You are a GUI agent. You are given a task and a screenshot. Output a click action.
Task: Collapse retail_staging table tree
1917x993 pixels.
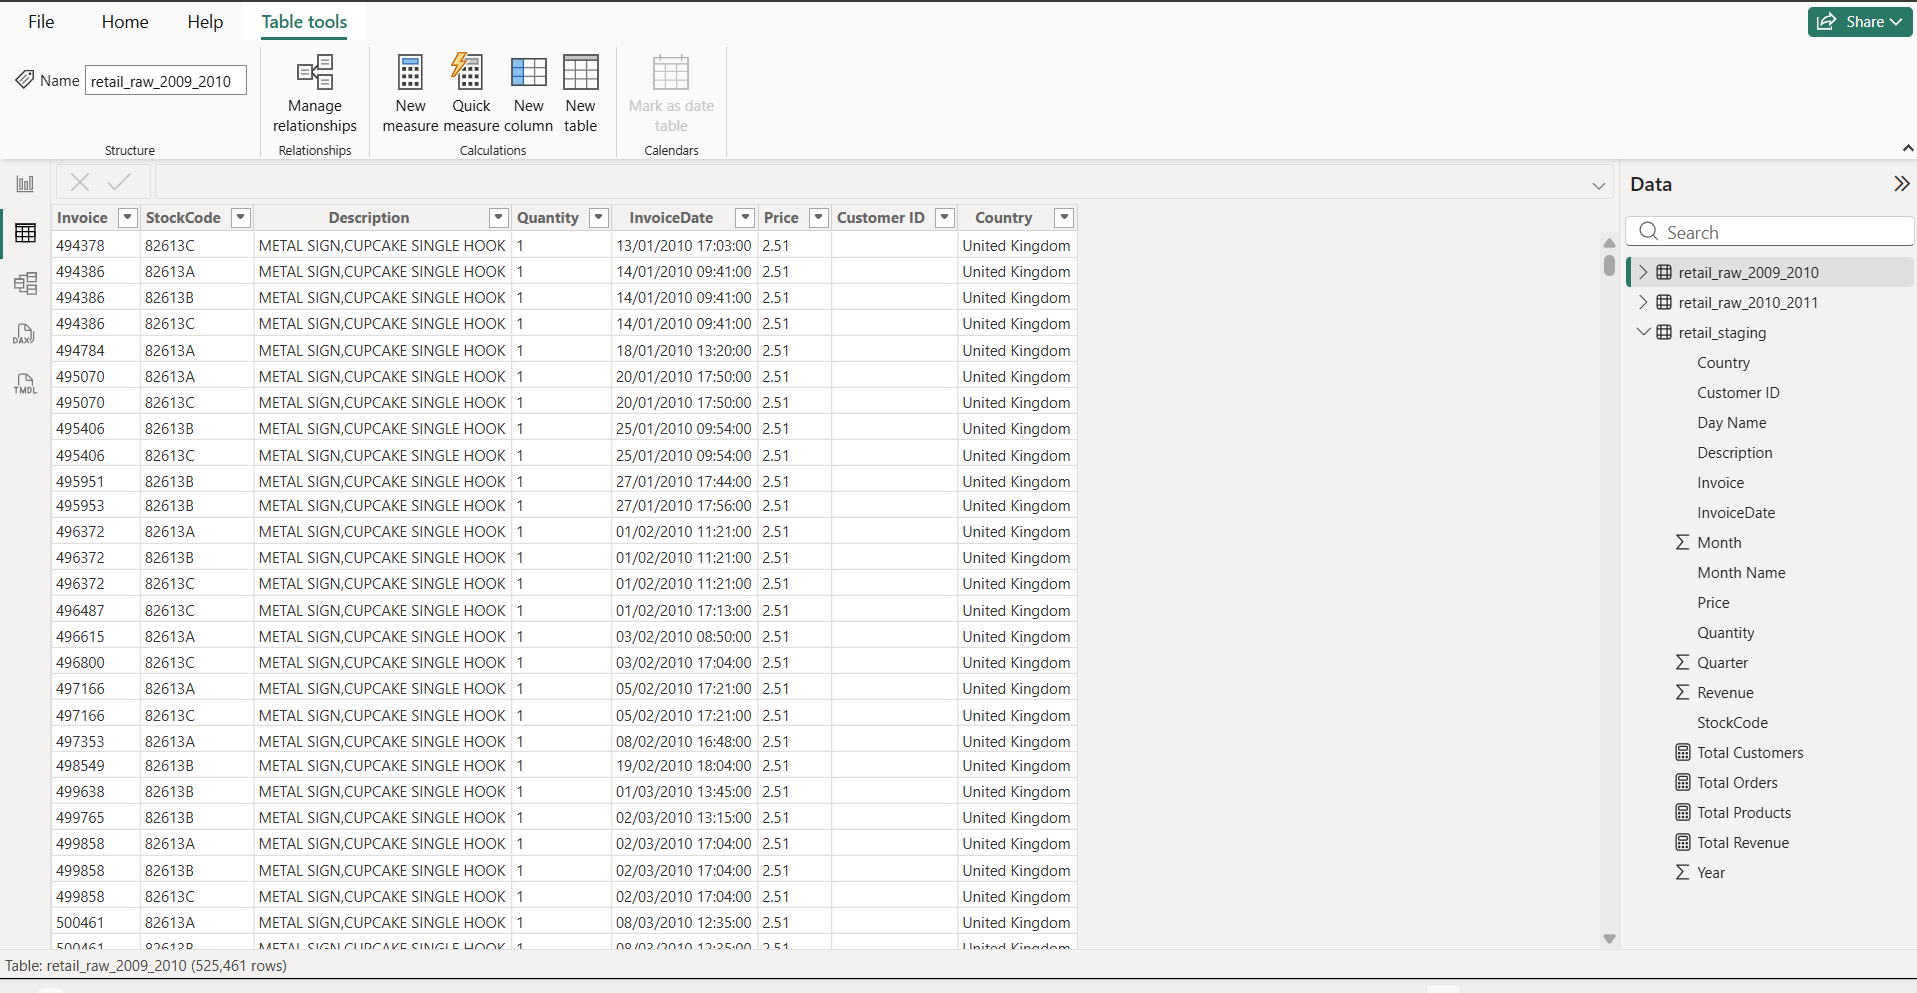pos(1642,332)
